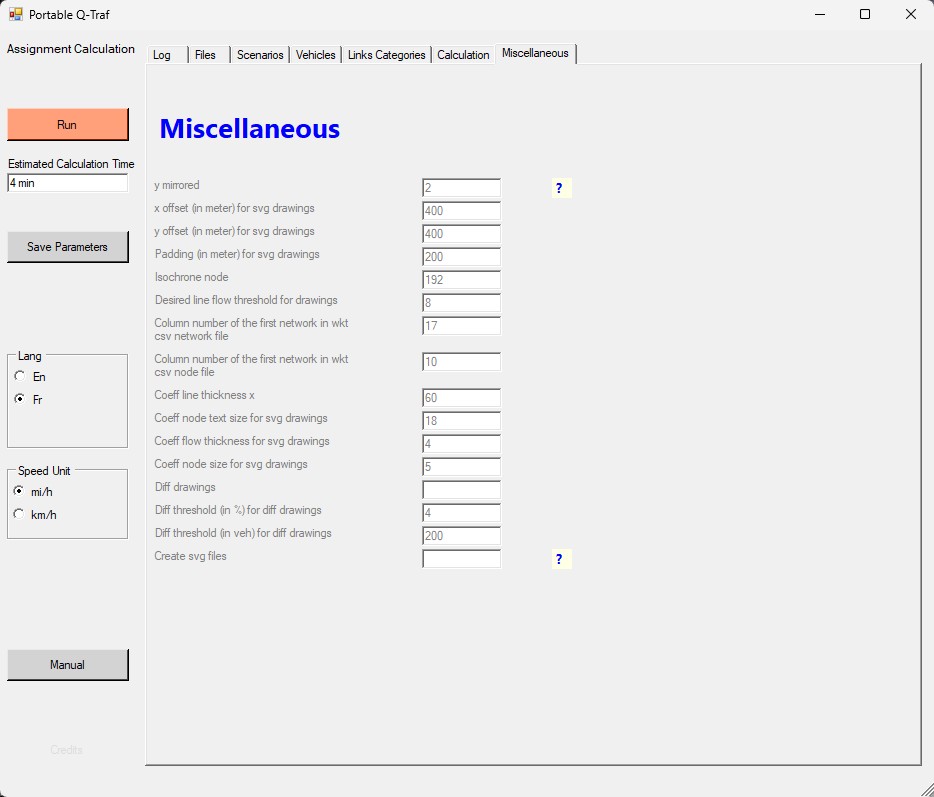
Task: Click the Diff drawings input field
Action: click(x=461, y=490)
